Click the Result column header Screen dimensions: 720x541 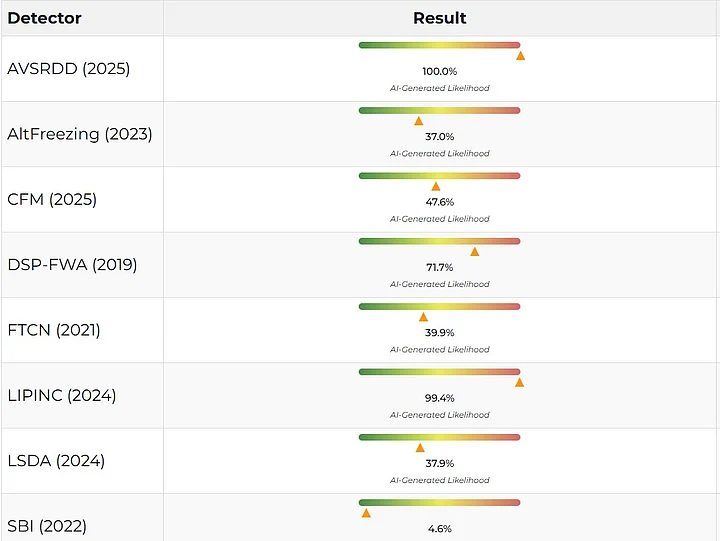pyautogui.click(x=439, y=18)
